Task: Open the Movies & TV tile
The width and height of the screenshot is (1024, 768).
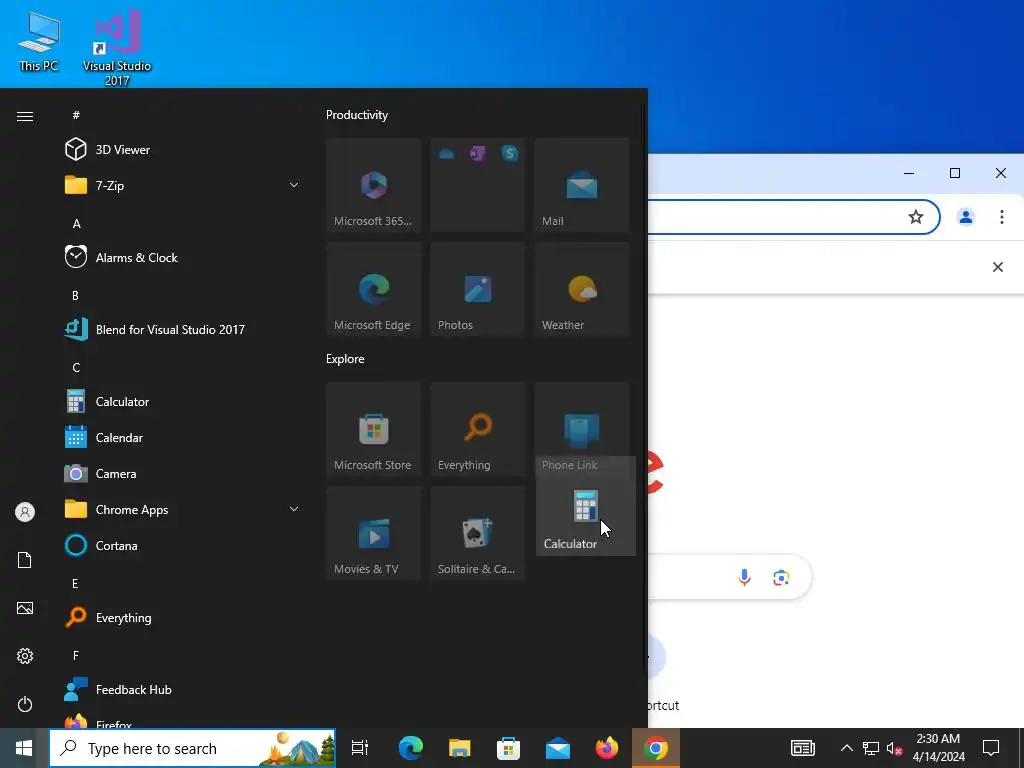Action: [x=374, y=533]
